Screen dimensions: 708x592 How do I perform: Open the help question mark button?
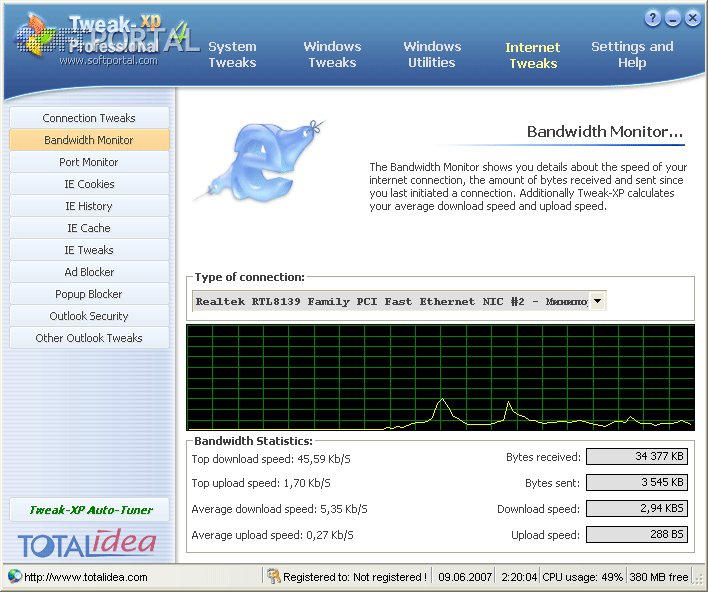(653, 18)
